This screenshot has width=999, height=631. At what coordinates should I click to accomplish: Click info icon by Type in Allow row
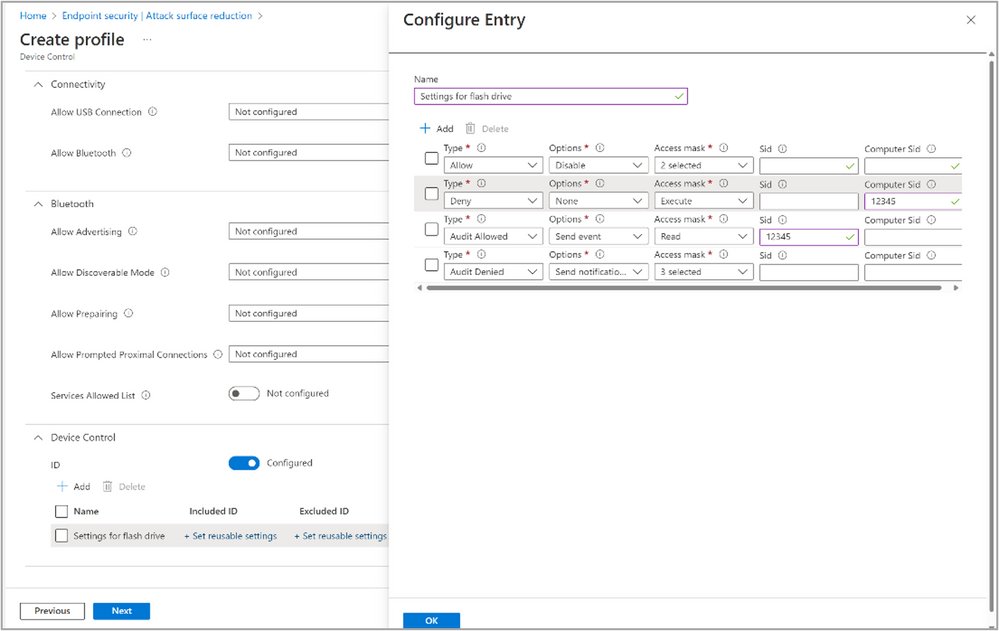pos(482,148)
